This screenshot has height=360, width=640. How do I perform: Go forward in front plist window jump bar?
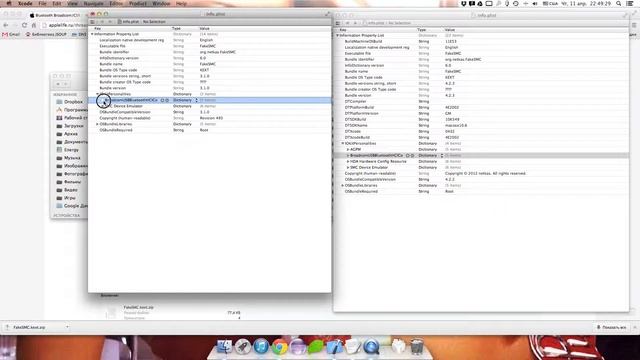pos(110,22)
